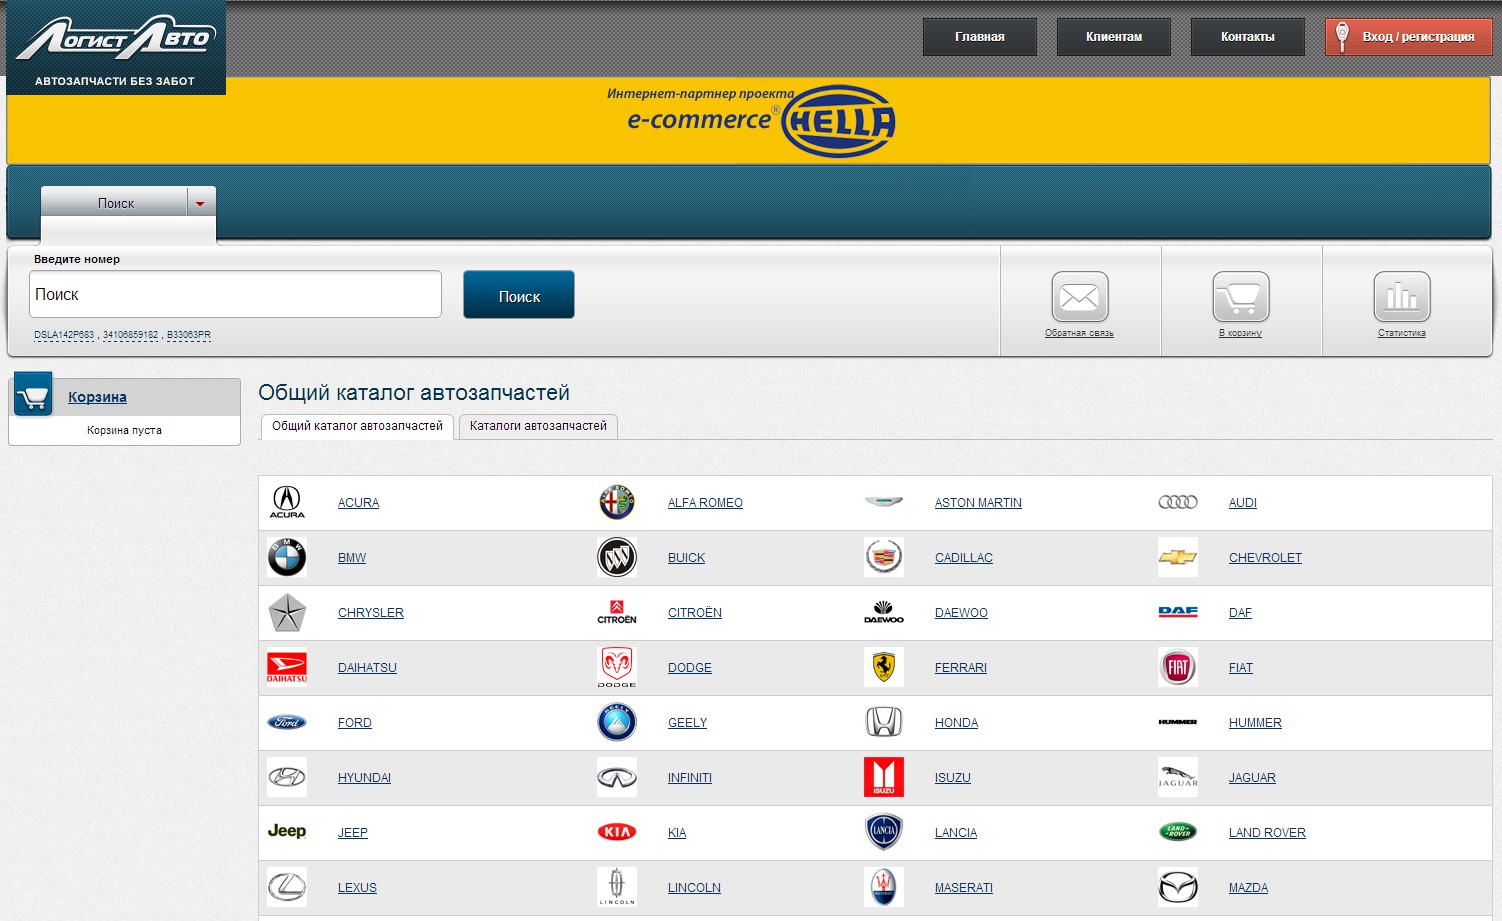The width and height of the screenshot is (1502, 921).
Task: Click the Dodge ram logo
Action: pos(617,667)
